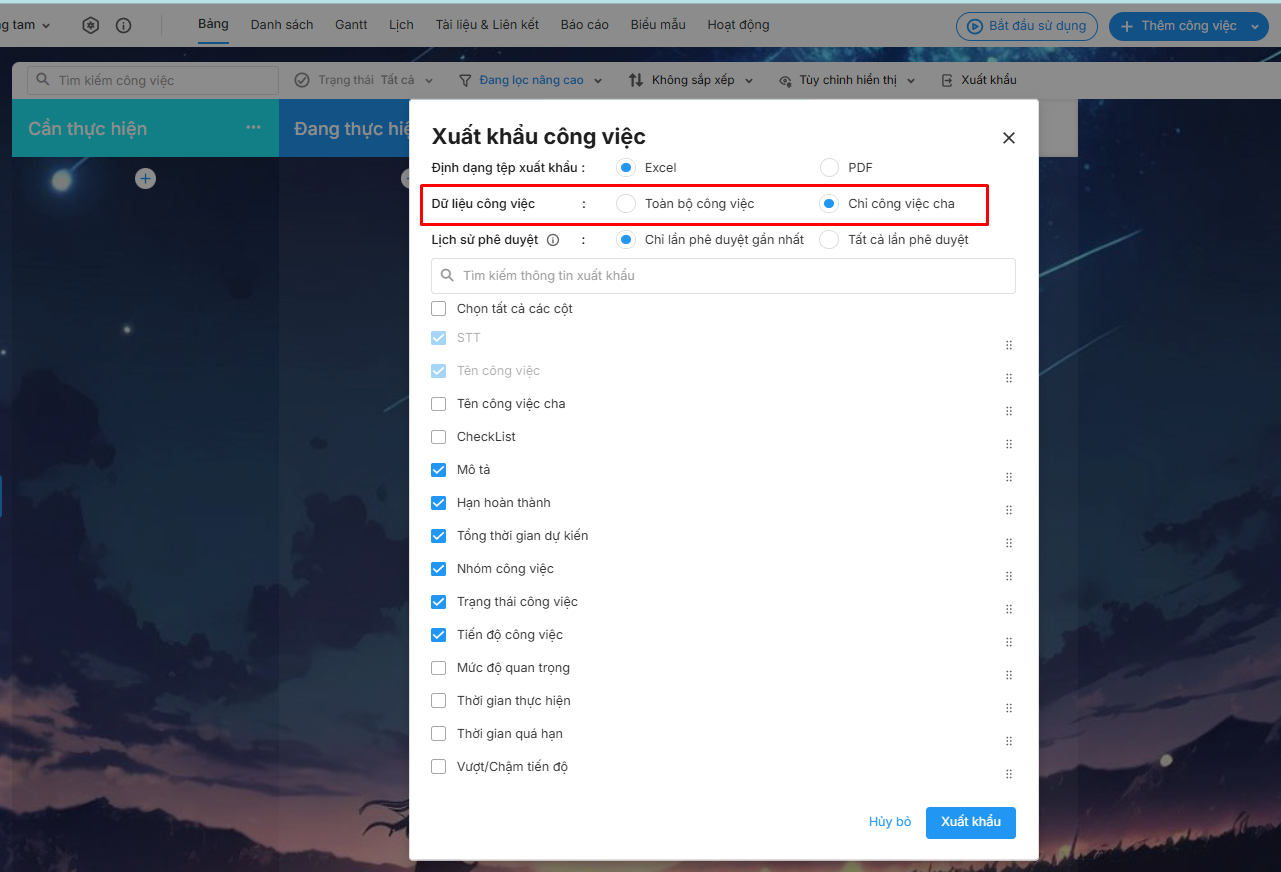Viewport: 1281px width, 872px height.
Task: Uncheck Nhóm công việc column
Action: [438, 569]
